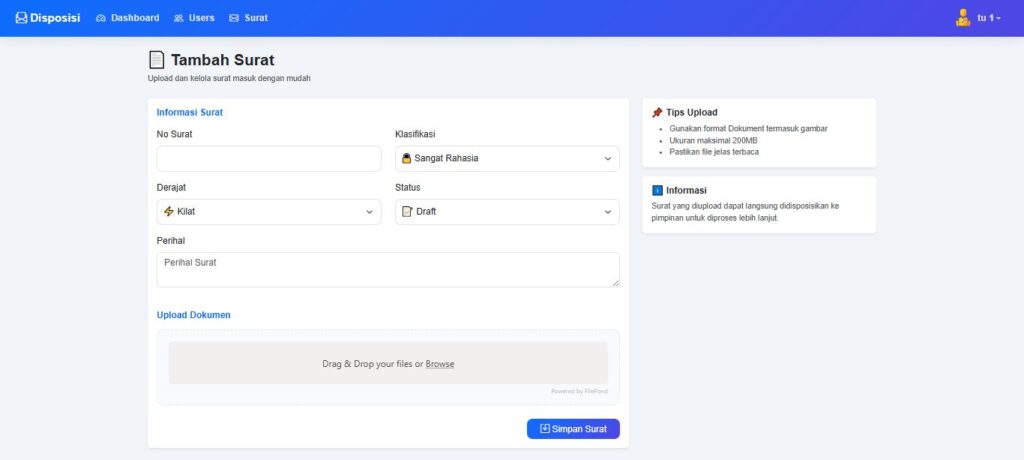Image resolution: width=1024 pixels, height=460 pixels.
Task: Click the user avatar icon beside tu 1
Action: pyautogui.click(x=963, y=18)
